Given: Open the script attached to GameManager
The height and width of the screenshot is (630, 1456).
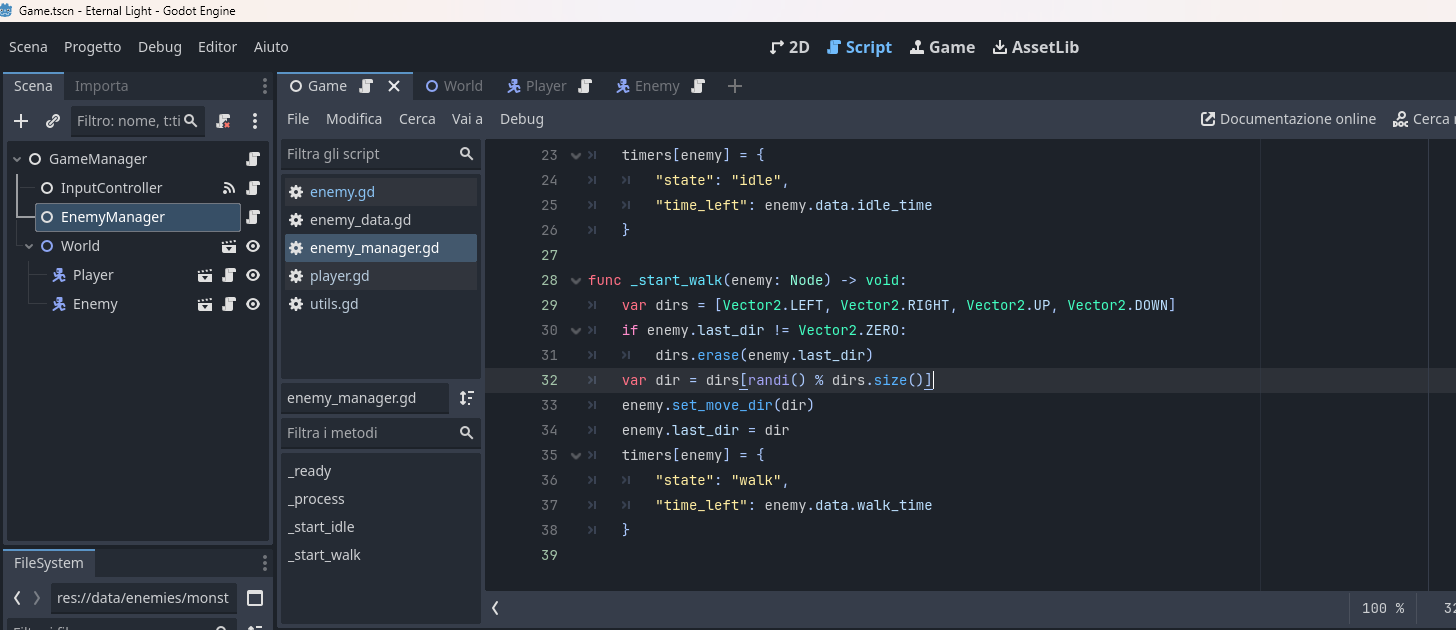Looking at the screenshot, I should pyautogui.click(x=253, y=159).
